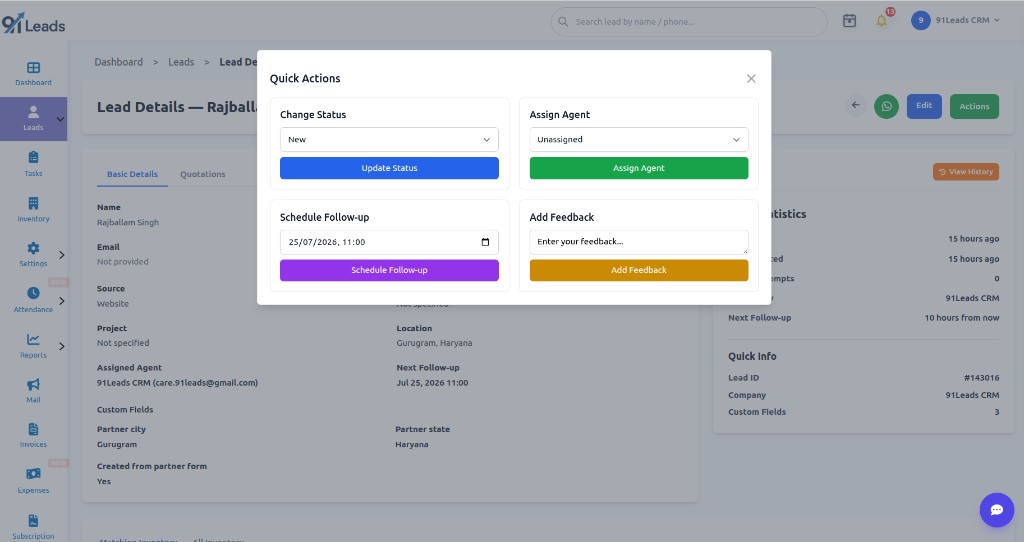Click the '10 hours from now' text
The image size is (1024, 542).
(x=961, y=318)
